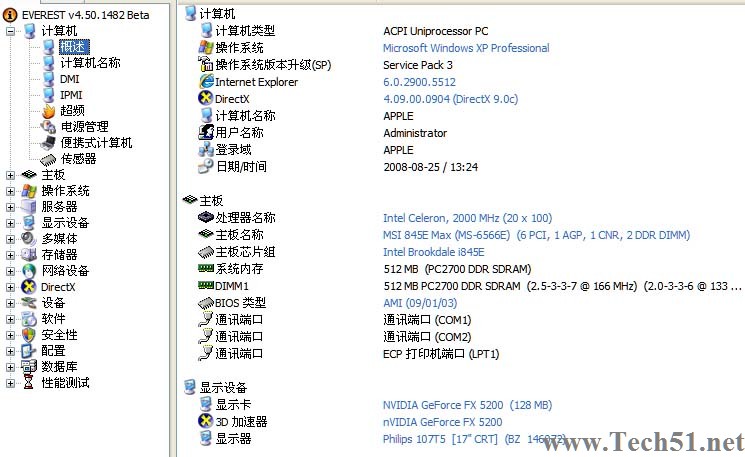745x457 pixels.
Task: Expand the 操作系统 tree node
Action: tap(10, 191)
